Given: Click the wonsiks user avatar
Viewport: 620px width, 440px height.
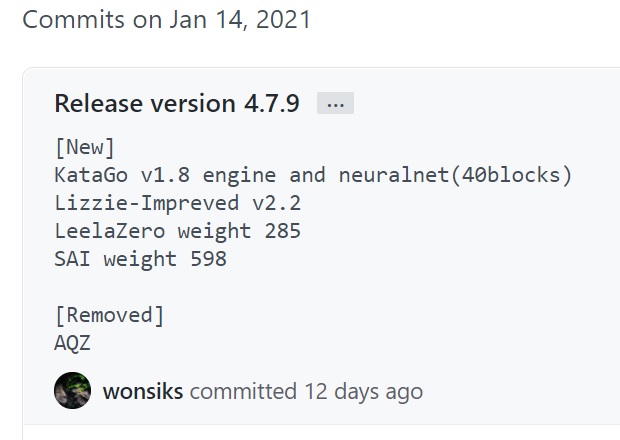Looking at the screenshot, I should [72, 390].
